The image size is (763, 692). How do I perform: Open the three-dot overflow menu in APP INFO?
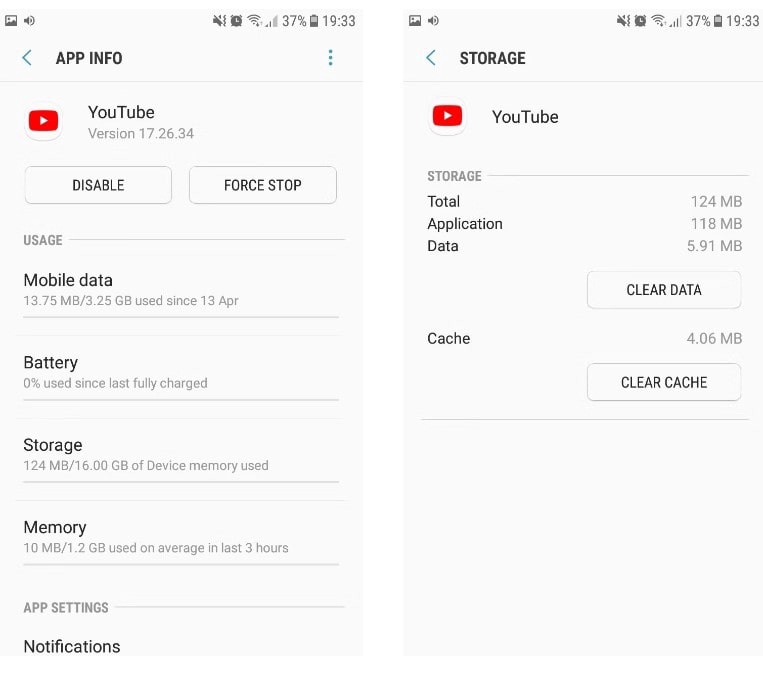(x=330, y=57)
